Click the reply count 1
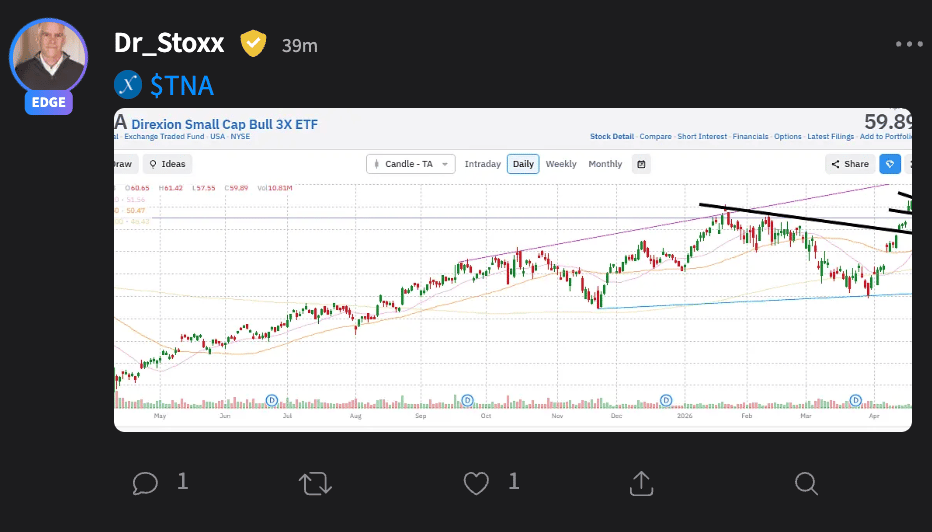Screen dimensions: 932x532 (182, 481)
